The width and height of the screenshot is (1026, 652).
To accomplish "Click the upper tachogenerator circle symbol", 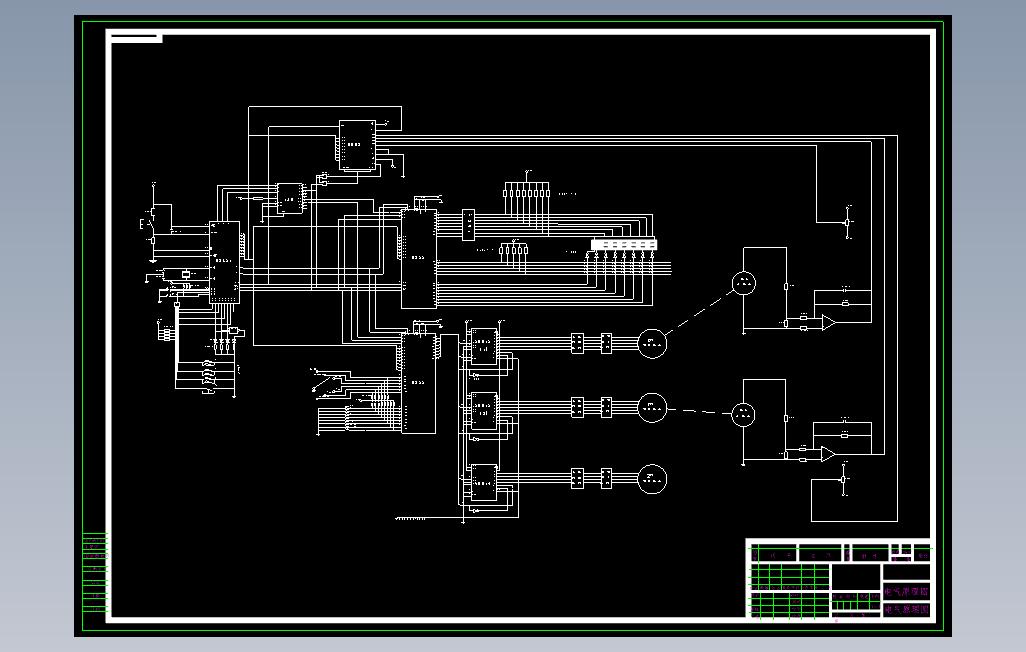I will pyautogui.click(x=744, y=283).
